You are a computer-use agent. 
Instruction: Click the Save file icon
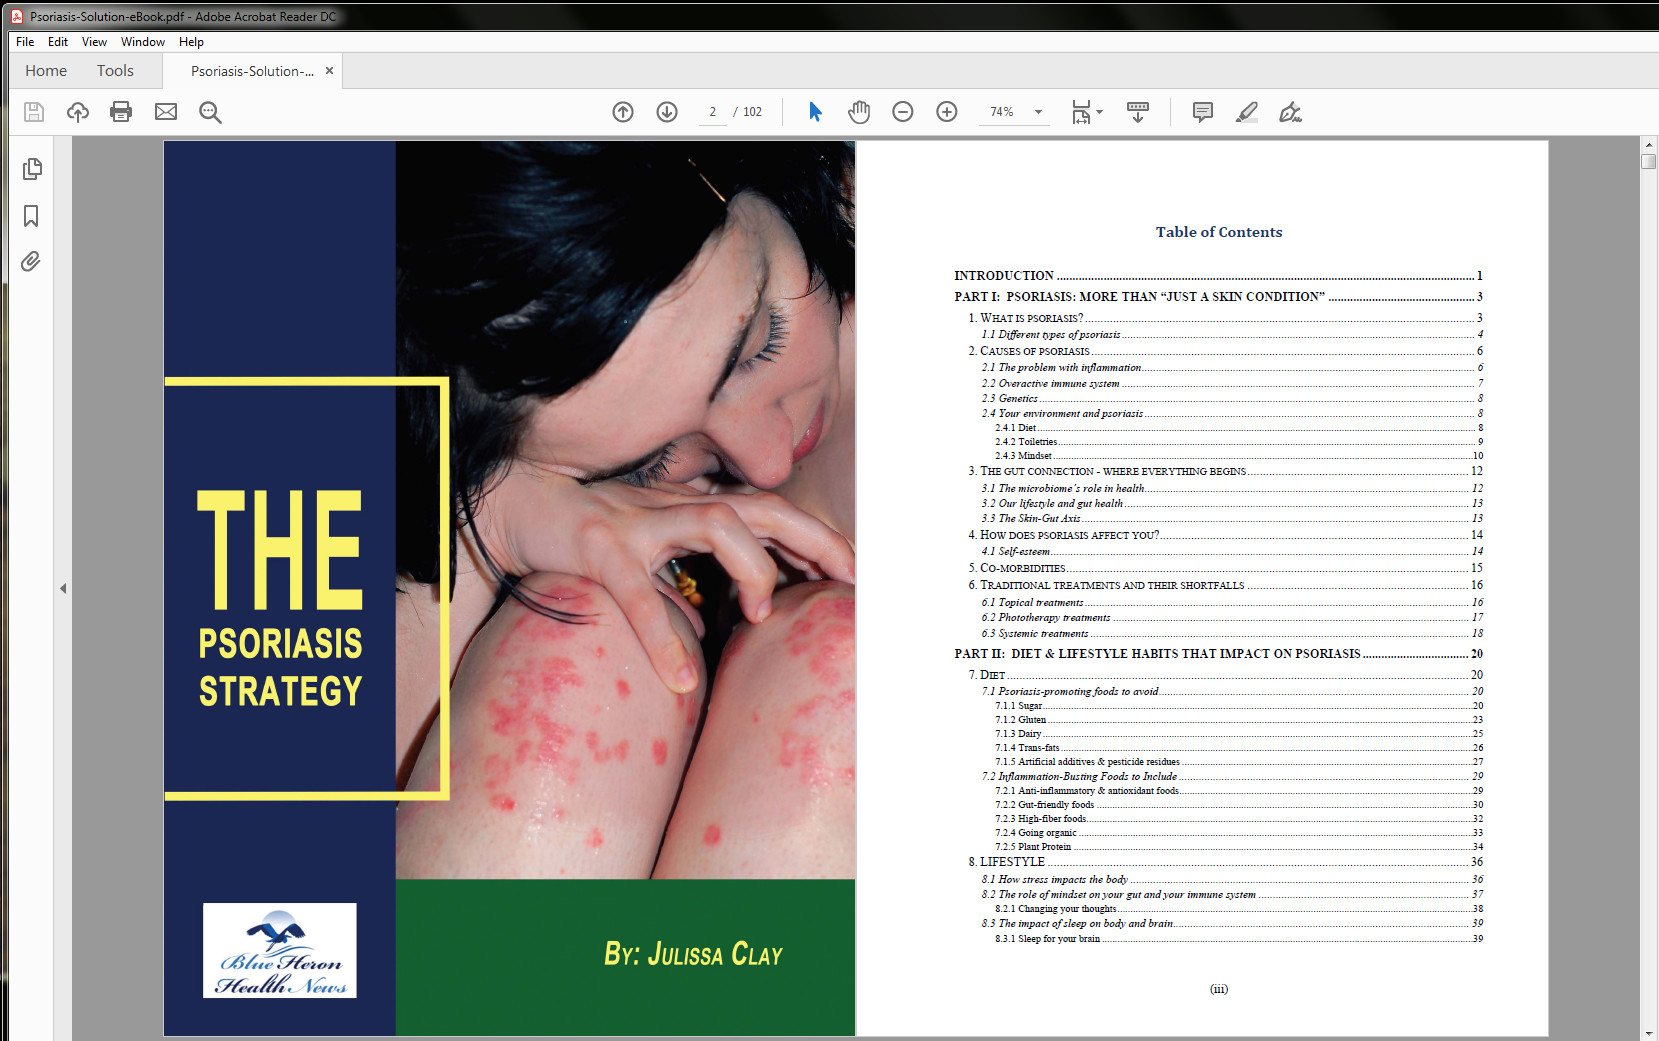[x=34, y=112]
